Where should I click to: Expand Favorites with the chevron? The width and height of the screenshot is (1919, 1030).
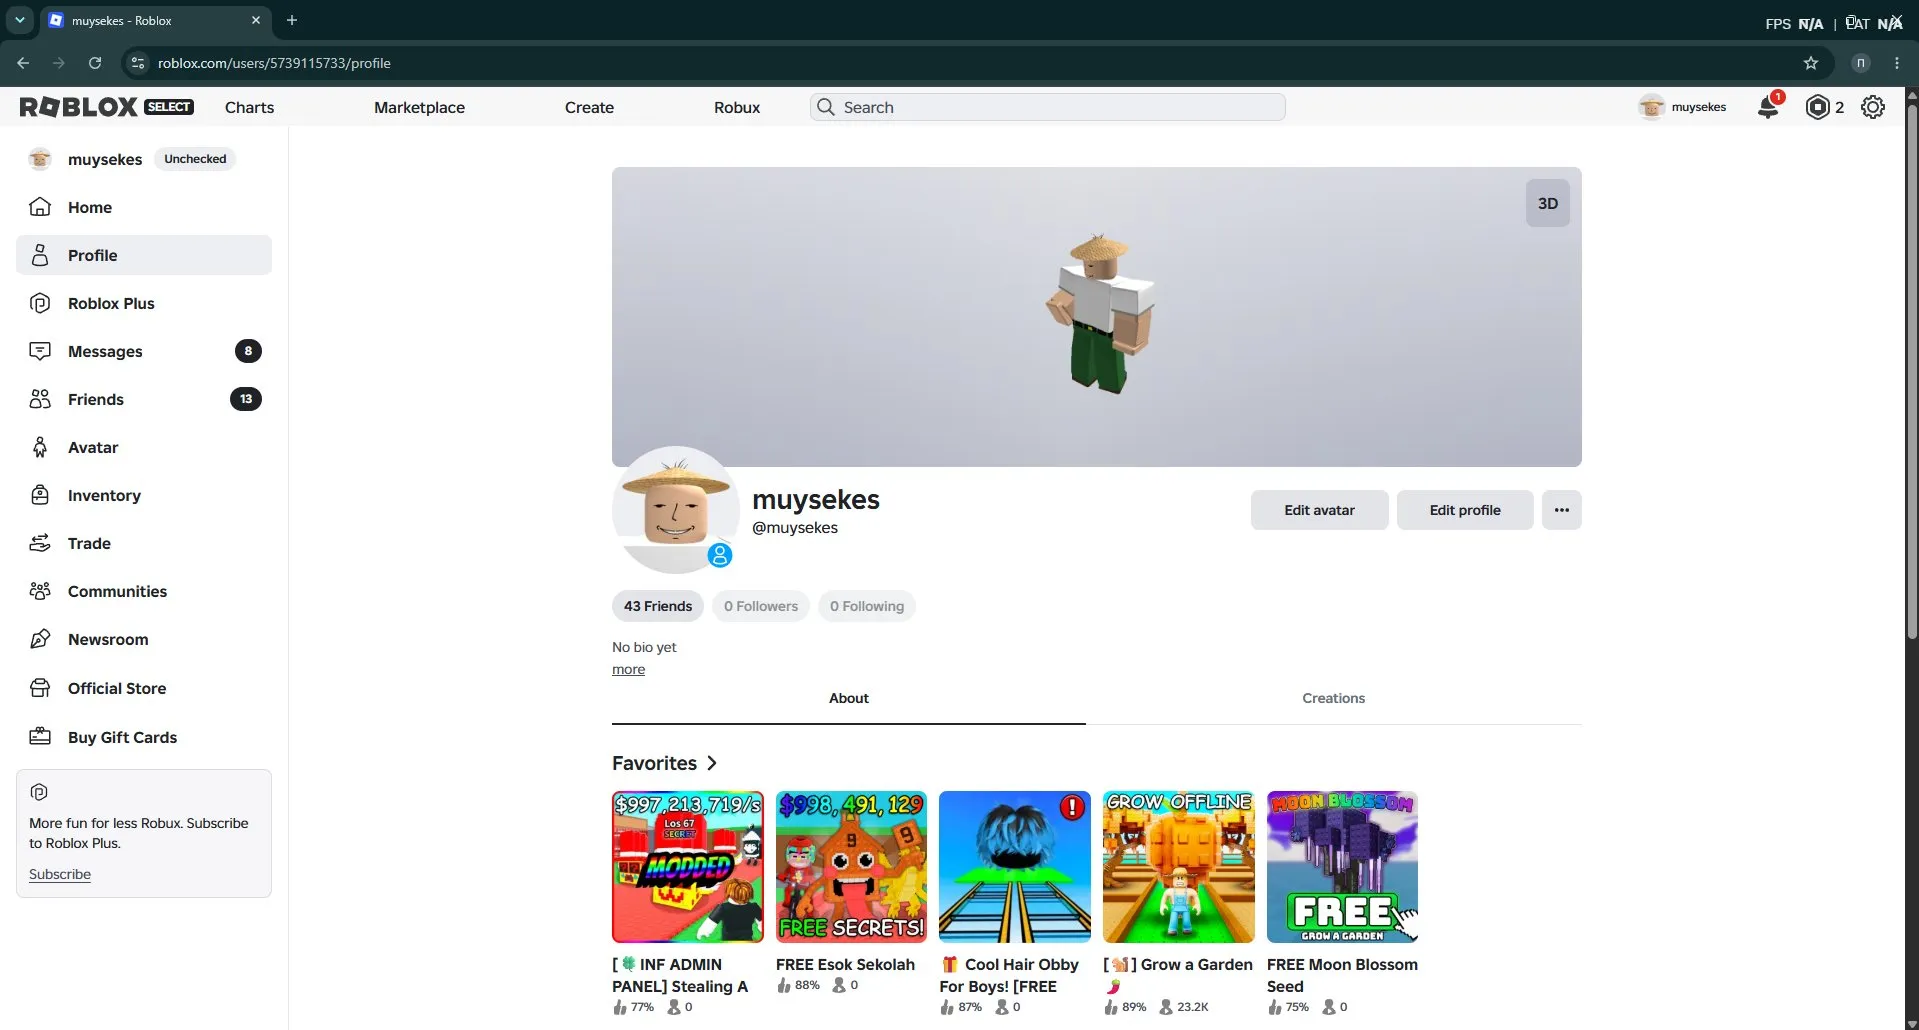tap(712, 763)
